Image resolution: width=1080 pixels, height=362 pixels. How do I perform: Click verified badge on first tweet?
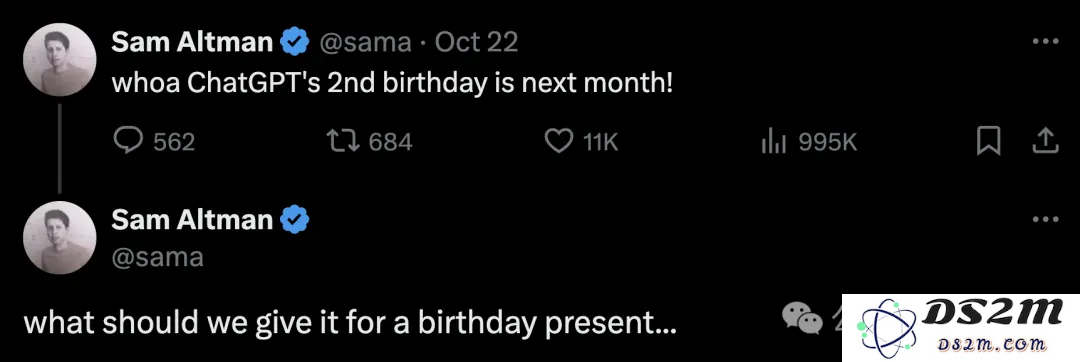click(x=294, y=42)
